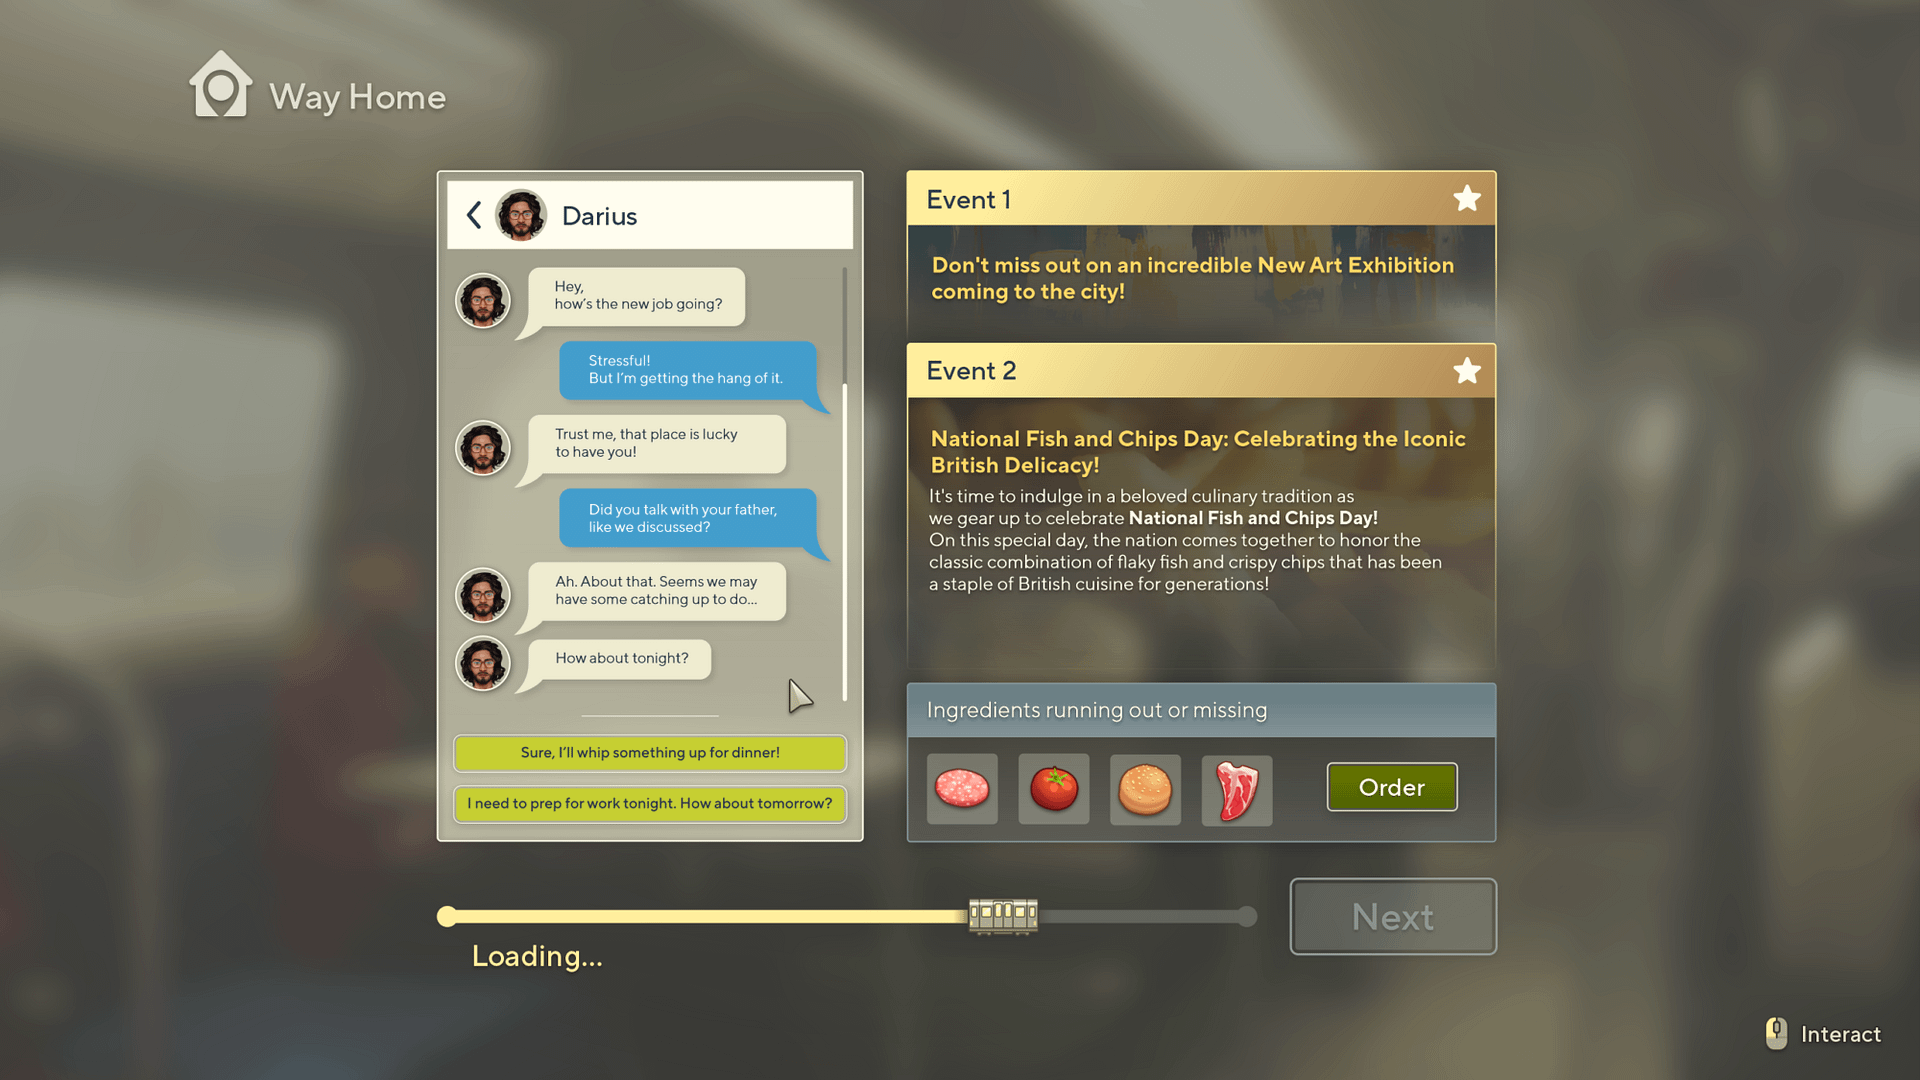
Task: Select 'Sure, I'll whip something up for dinner!'
Action: click(650, 752)
